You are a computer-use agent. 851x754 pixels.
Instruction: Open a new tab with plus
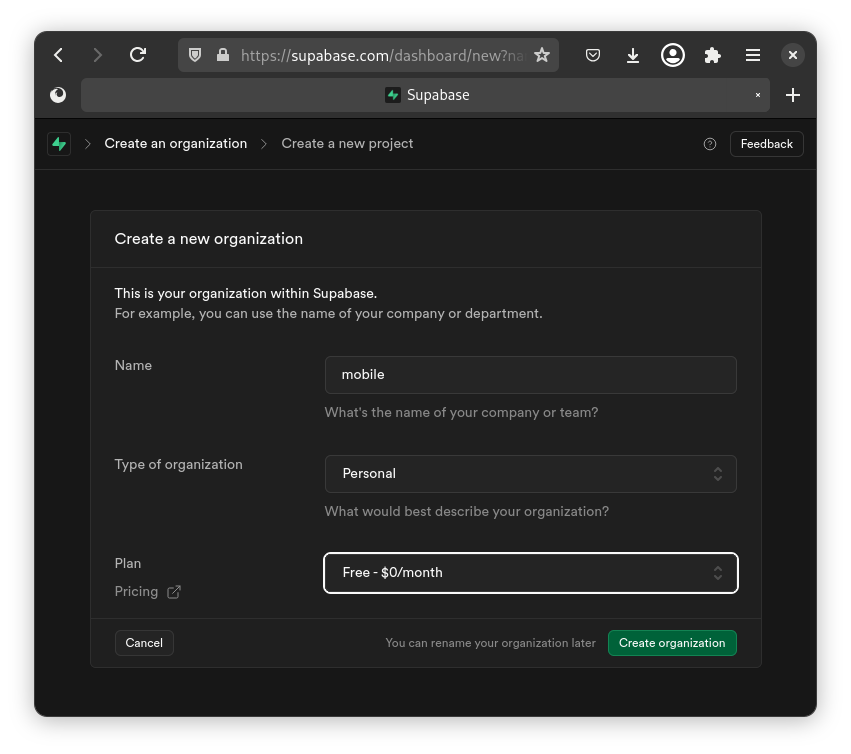click(792, 95)
